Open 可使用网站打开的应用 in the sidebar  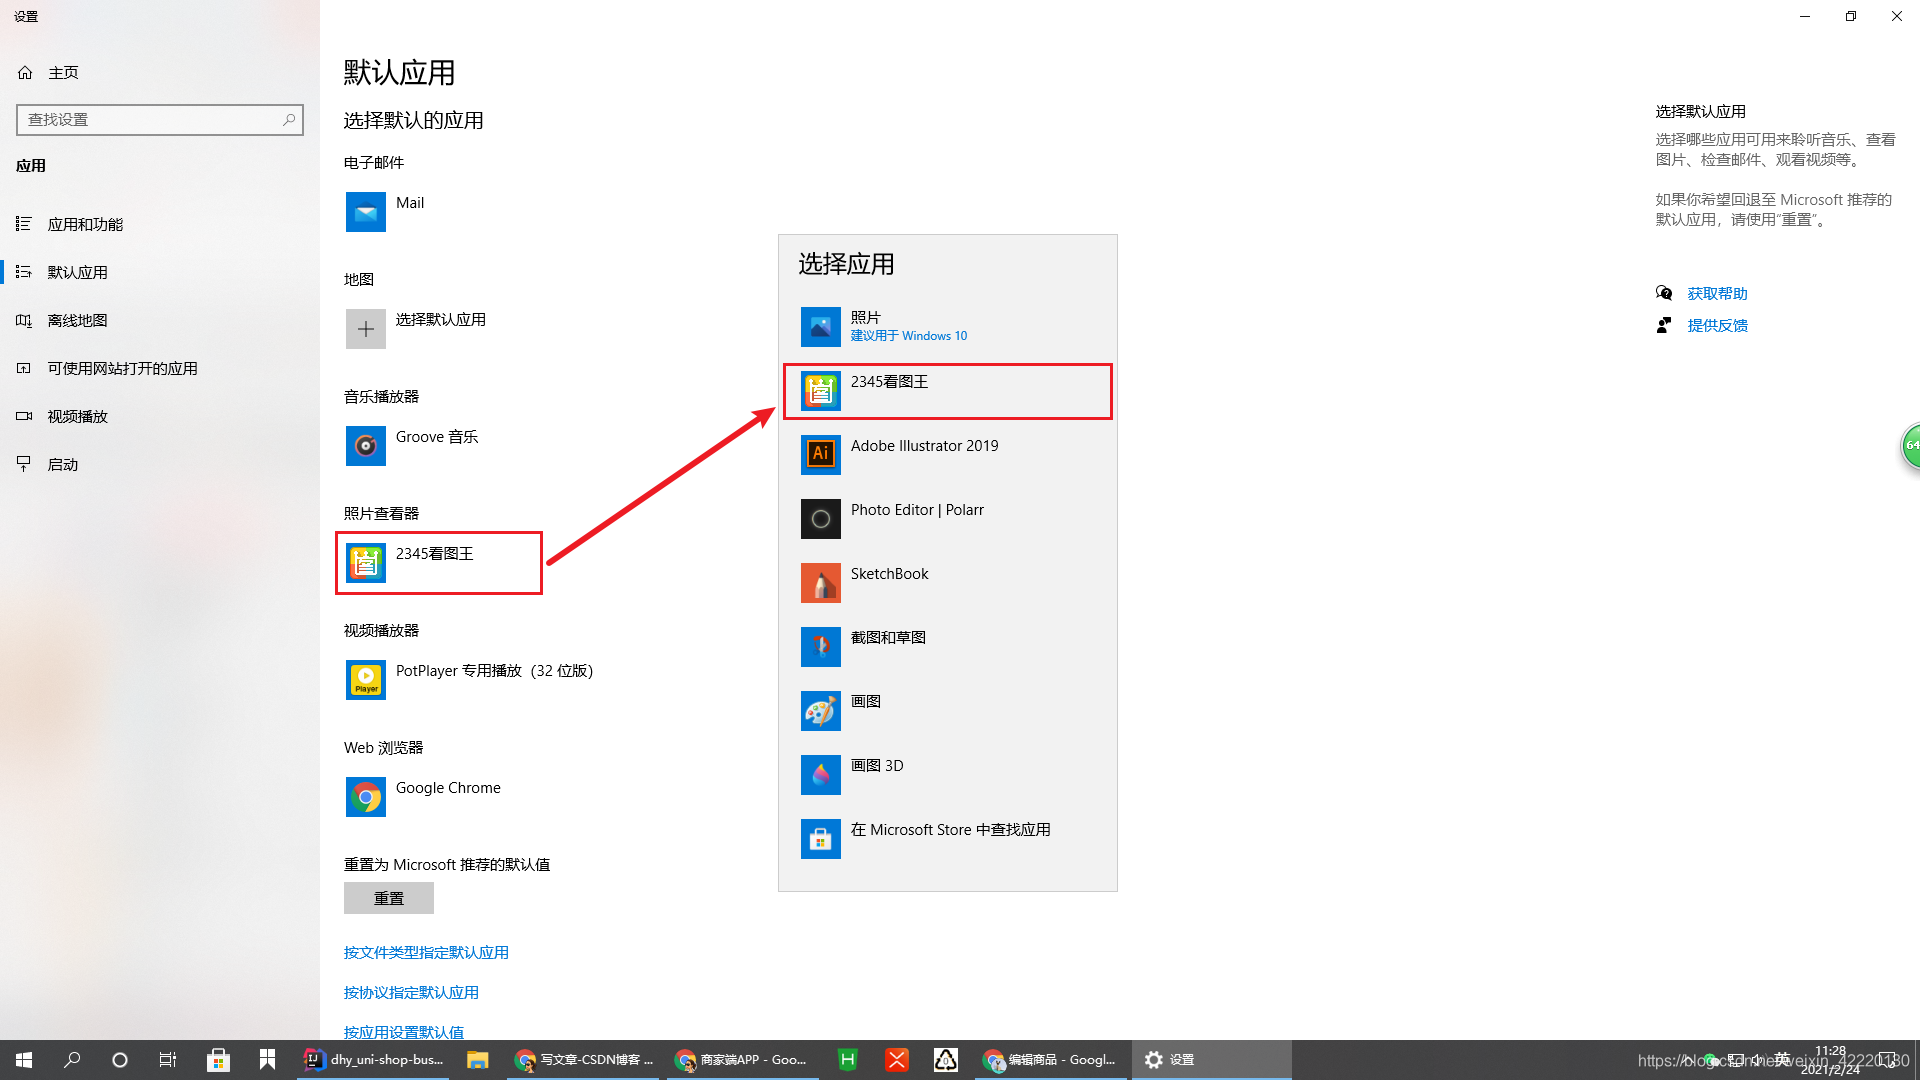160,368
